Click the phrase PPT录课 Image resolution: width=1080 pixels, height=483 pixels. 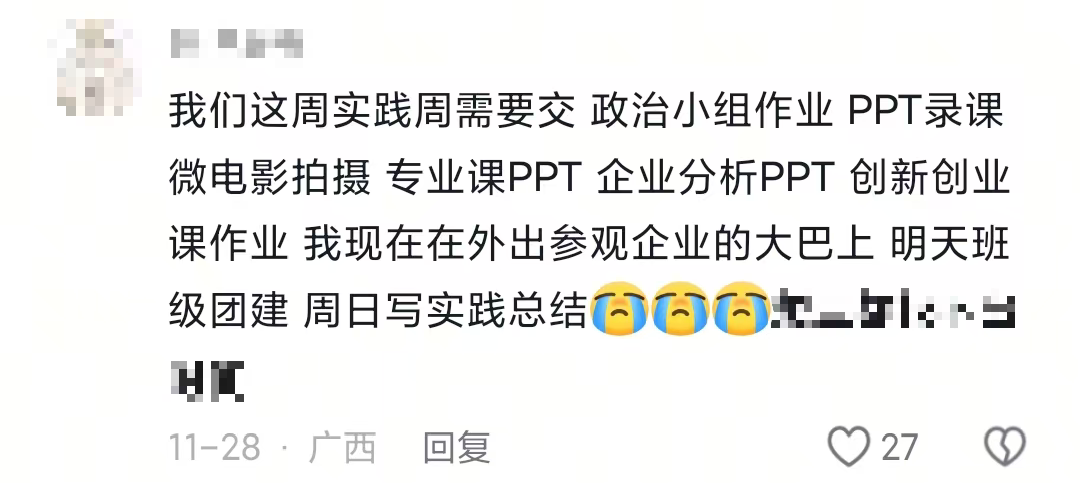pos(925,112)
